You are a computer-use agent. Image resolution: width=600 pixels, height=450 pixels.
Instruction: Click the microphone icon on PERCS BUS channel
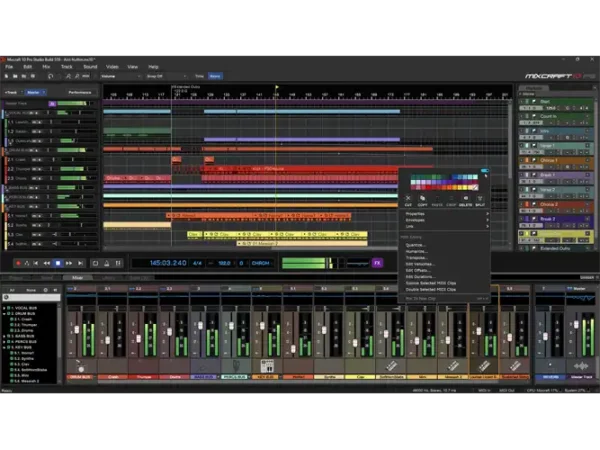pyautogui.click(x=236, y=366)
